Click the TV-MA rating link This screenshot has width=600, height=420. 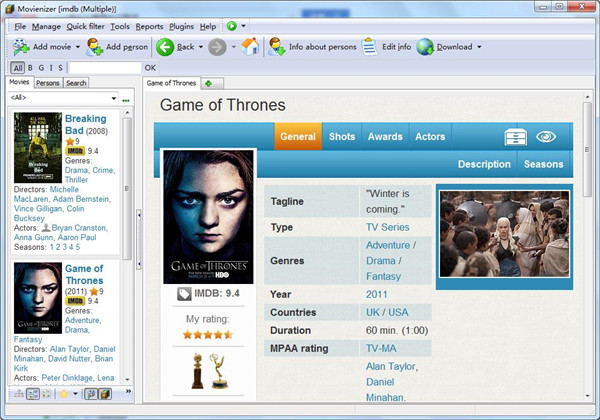(381, 348)
